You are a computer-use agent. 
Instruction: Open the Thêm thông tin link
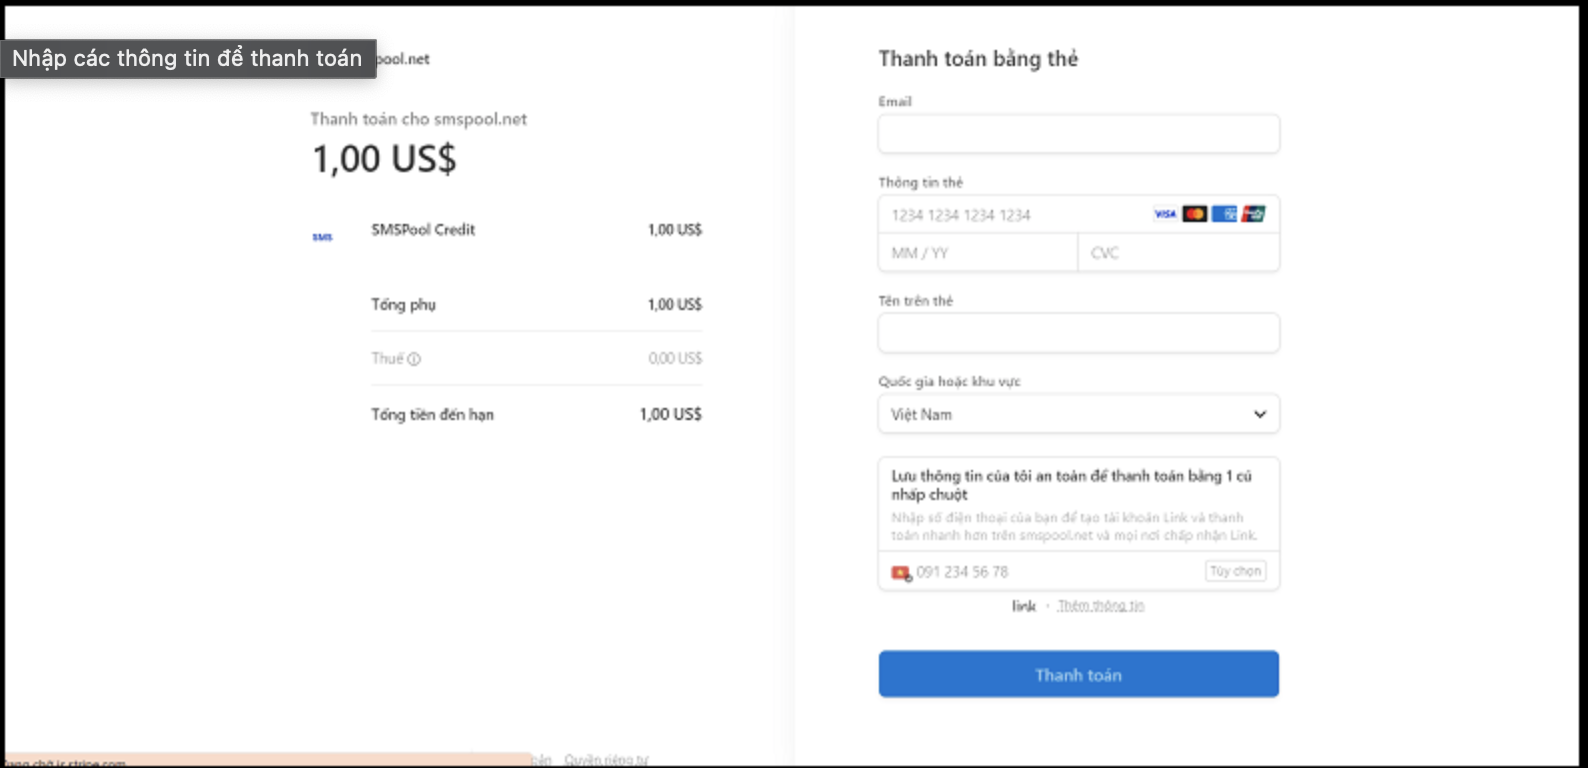(x=1100, y=606)
